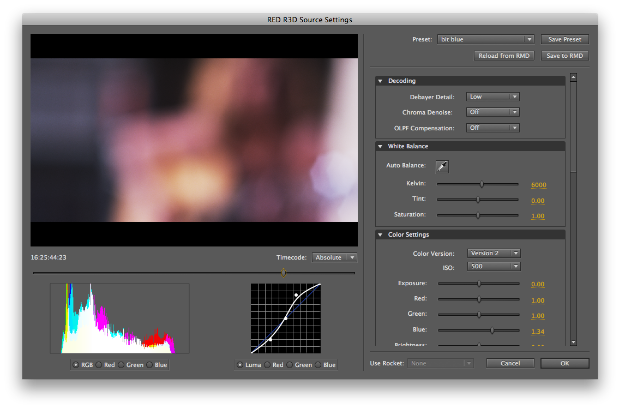Open the Chroma Denoise dropdown
The width and height of the screenshot is (619, 409).
493,112
